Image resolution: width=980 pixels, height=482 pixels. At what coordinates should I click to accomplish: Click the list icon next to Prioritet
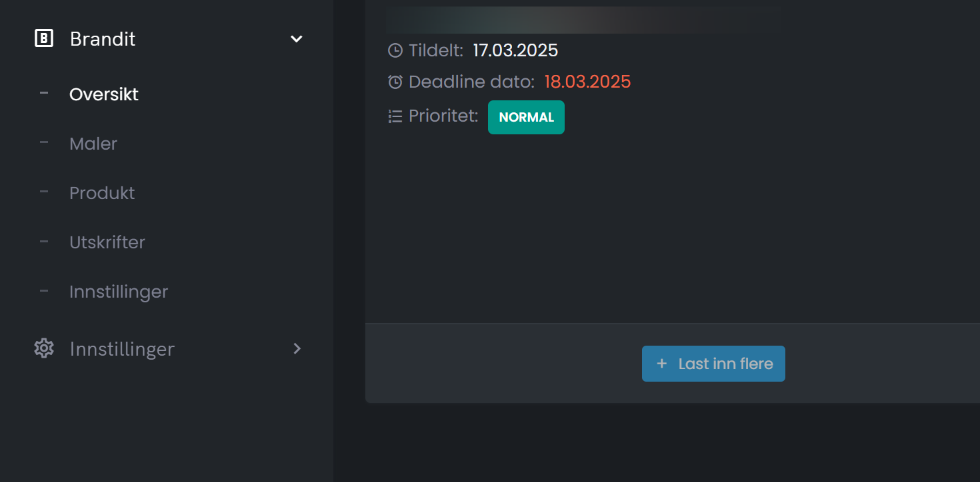tap(395, 117)
